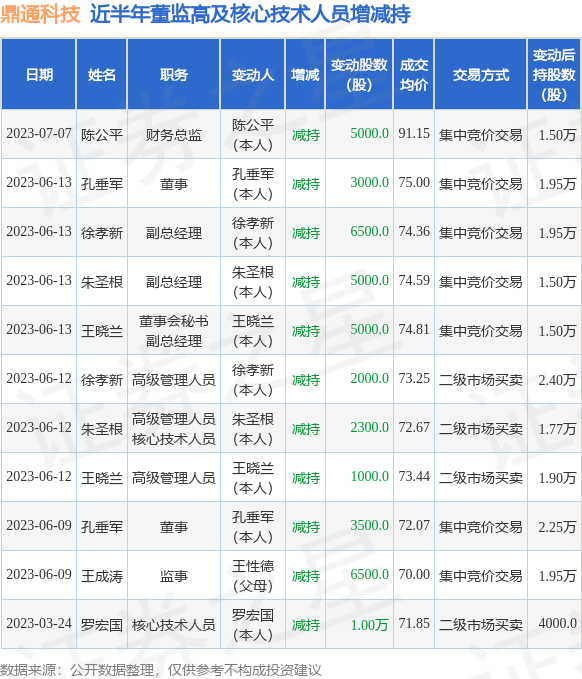Image resolution: width=582 pixels, height=679 pixels.
Task: Click the average price 72.07
Action: (414, 525)
